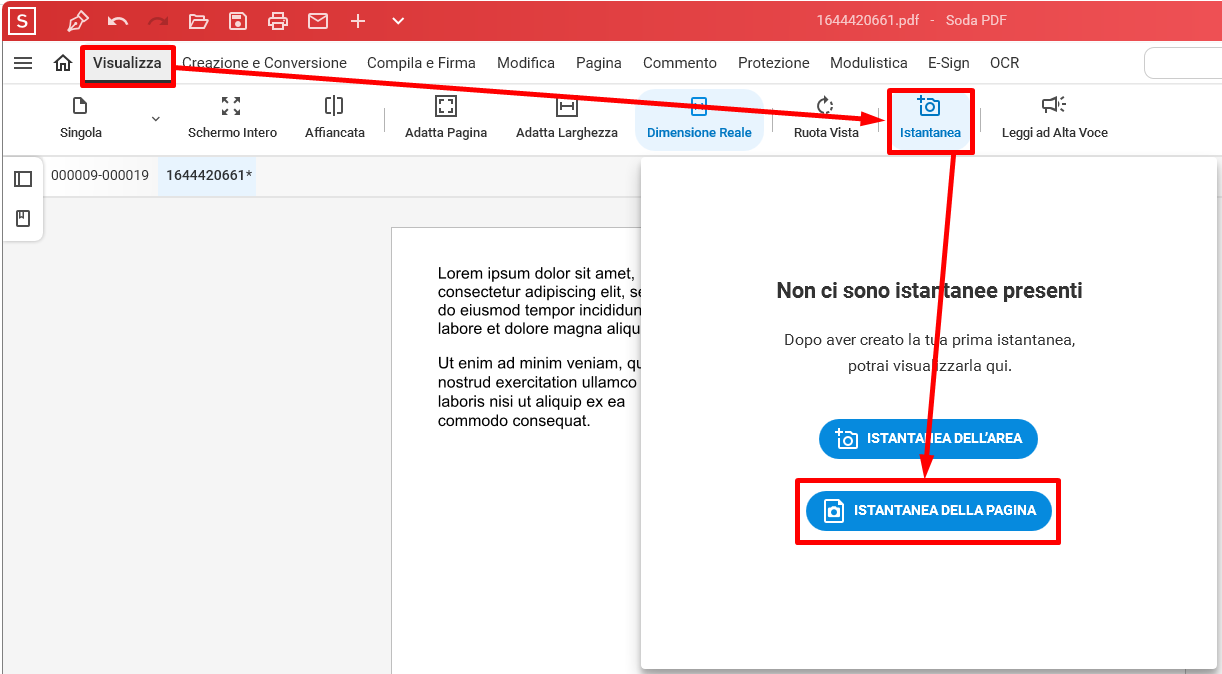Switch to the 000009-000019 document tab

pos(100,176)
